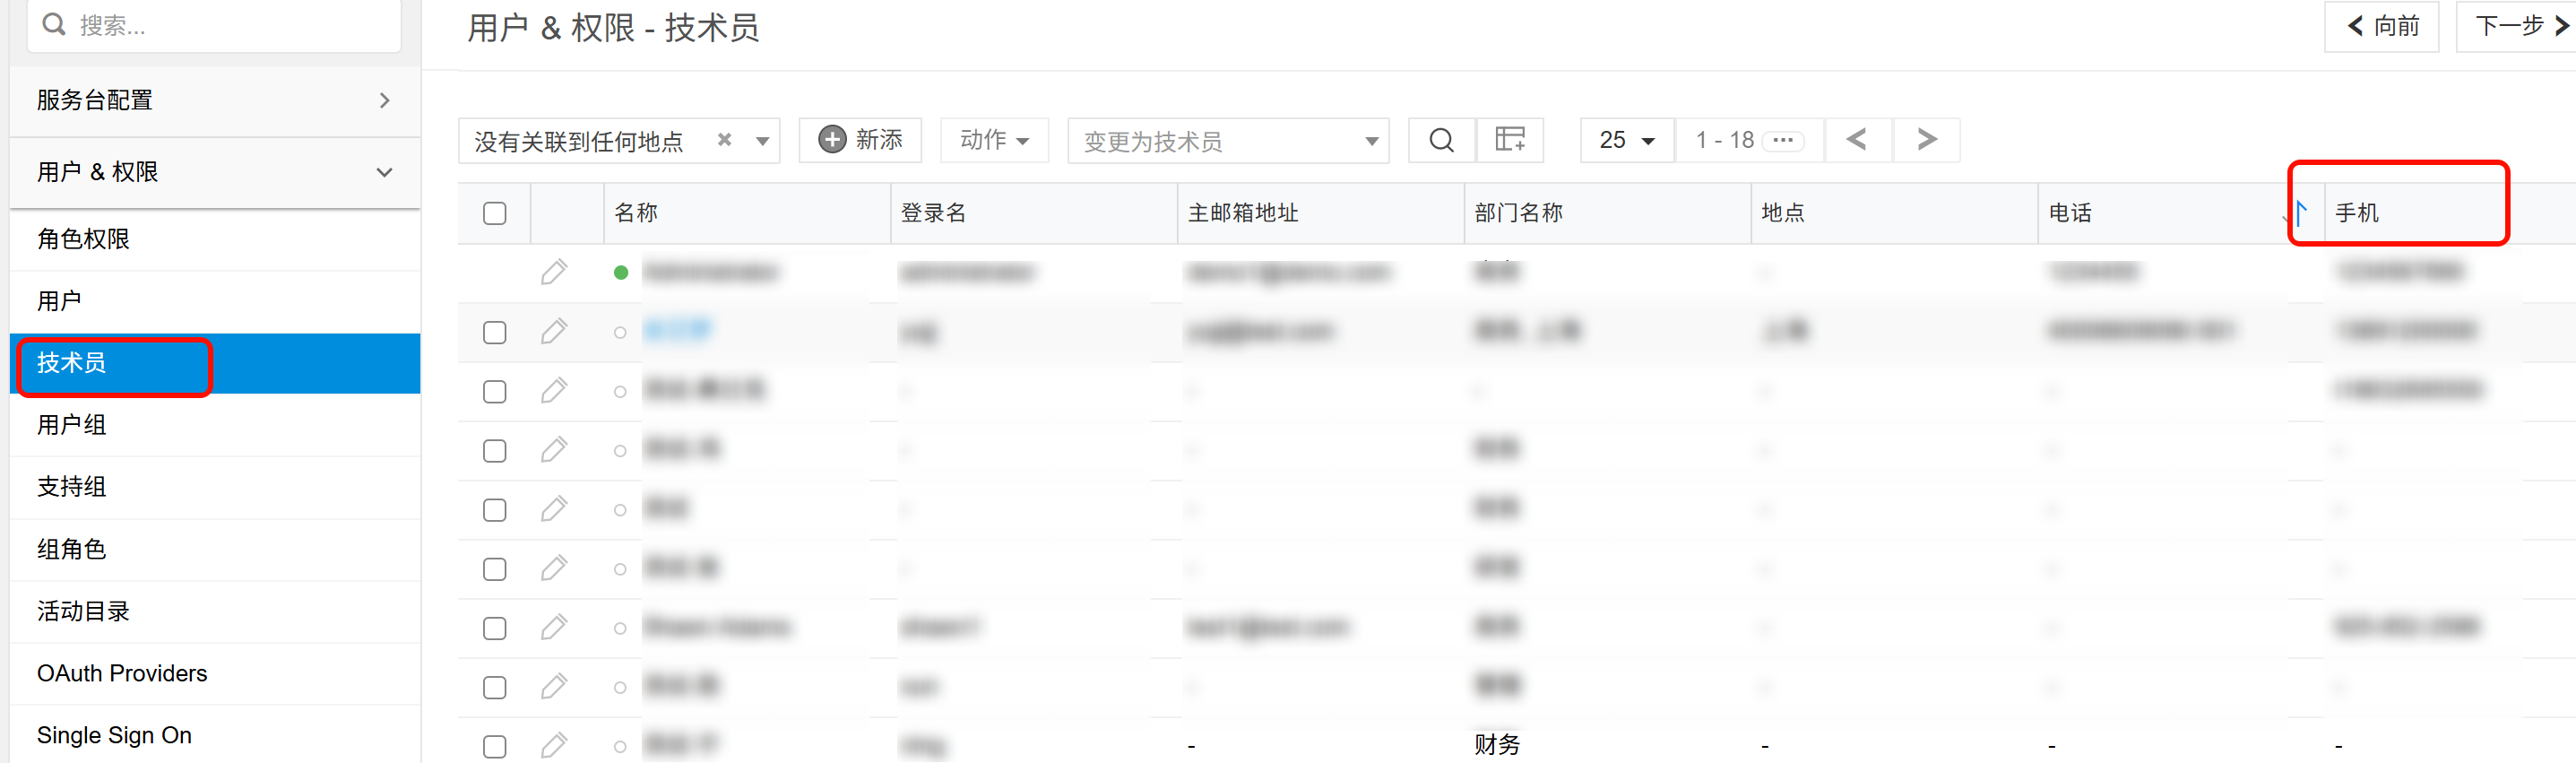
Task: Go to next page arrow
Action: point(1926,140)
